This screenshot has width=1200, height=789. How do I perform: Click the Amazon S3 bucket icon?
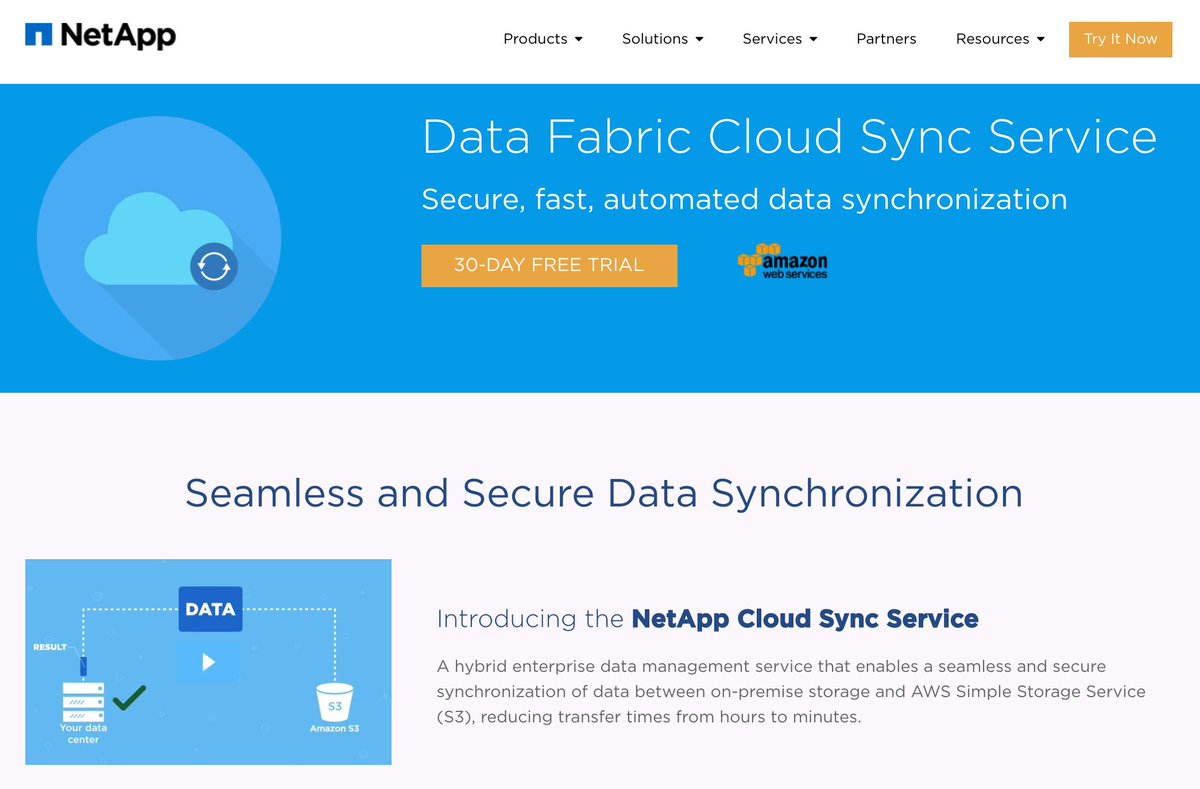tap(336, 700)
